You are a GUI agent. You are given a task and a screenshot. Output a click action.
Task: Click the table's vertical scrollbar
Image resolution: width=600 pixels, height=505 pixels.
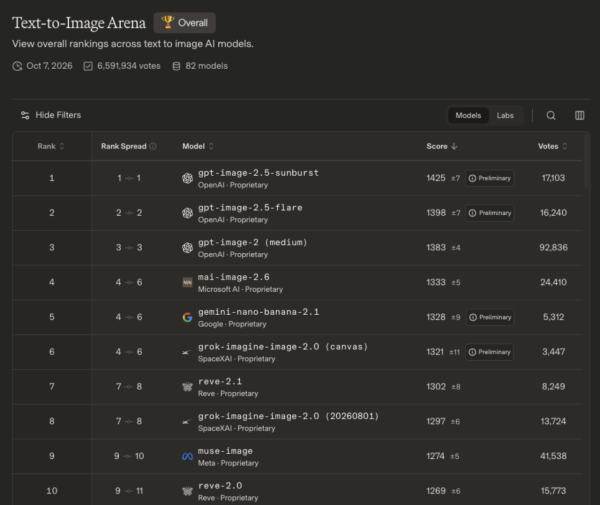[586, 161]
